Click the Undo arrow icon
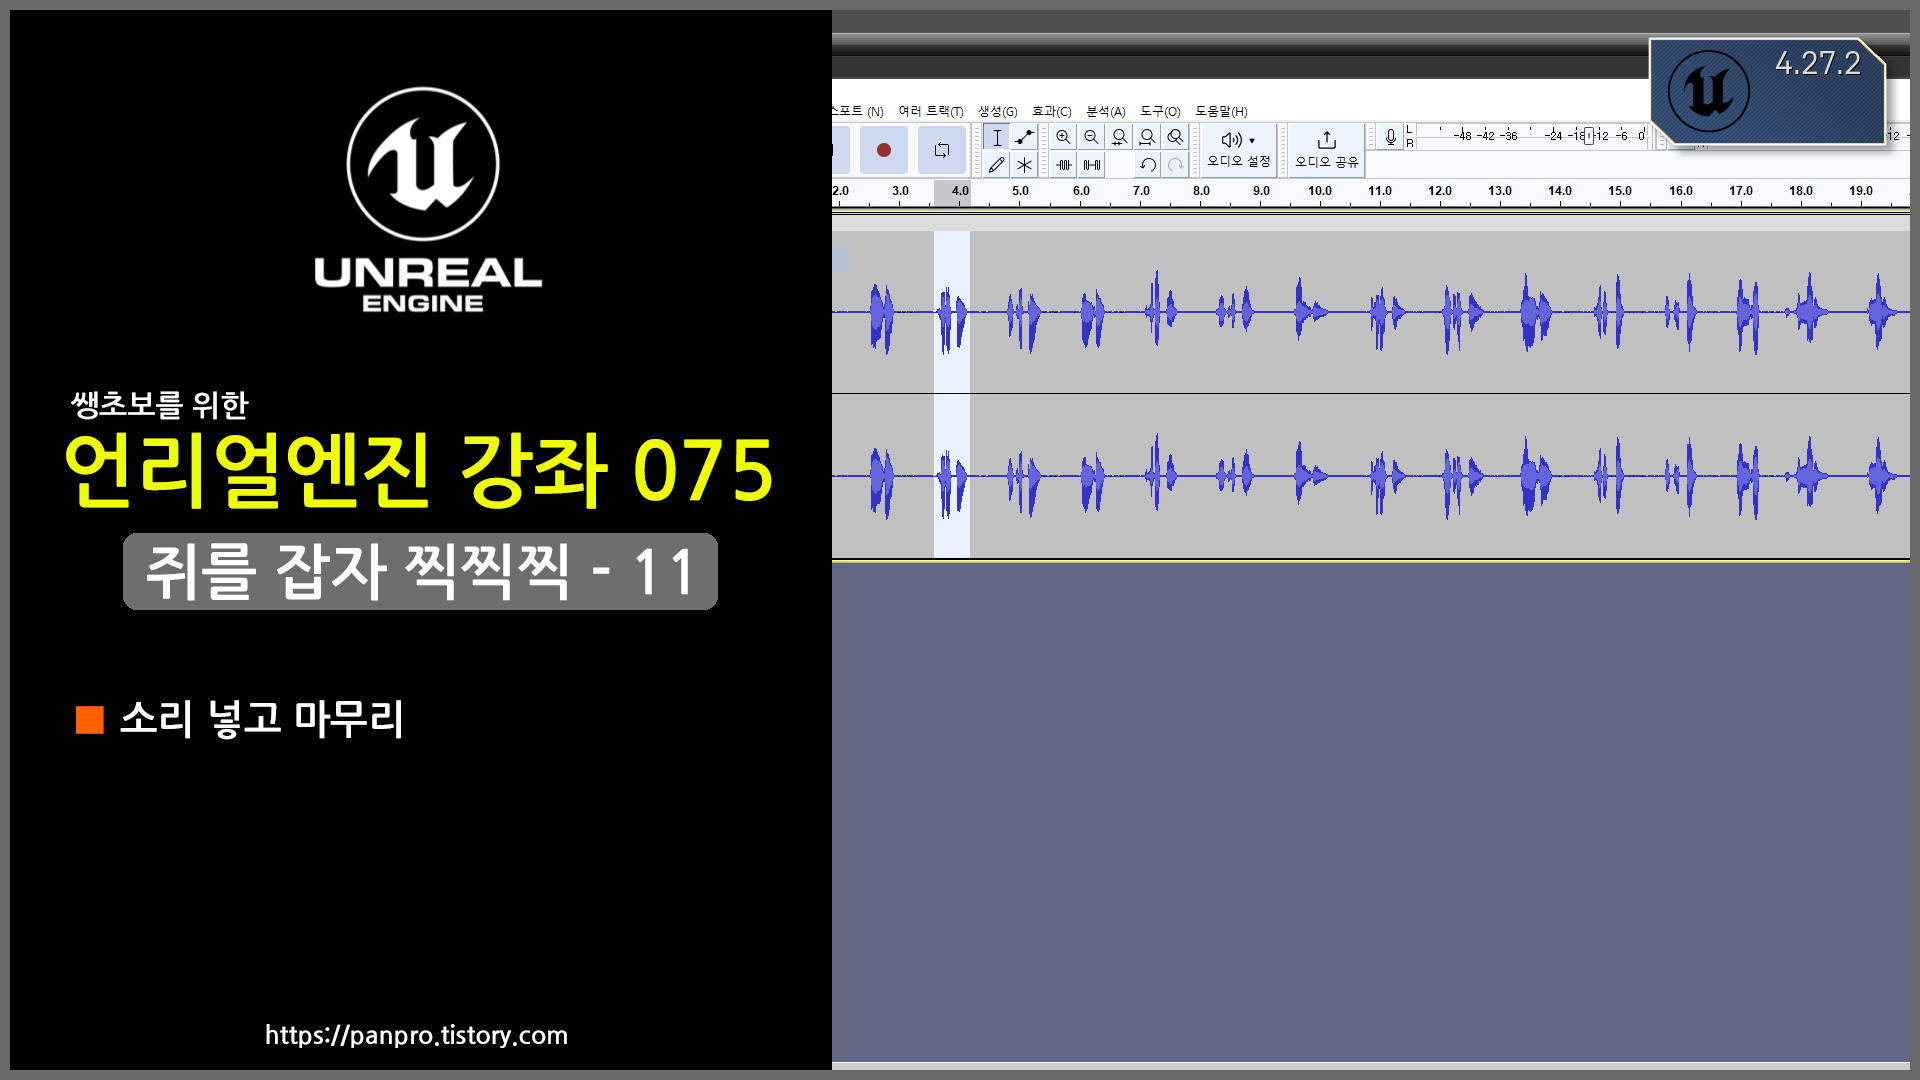1920x1080 pixels. (1148, 165)
